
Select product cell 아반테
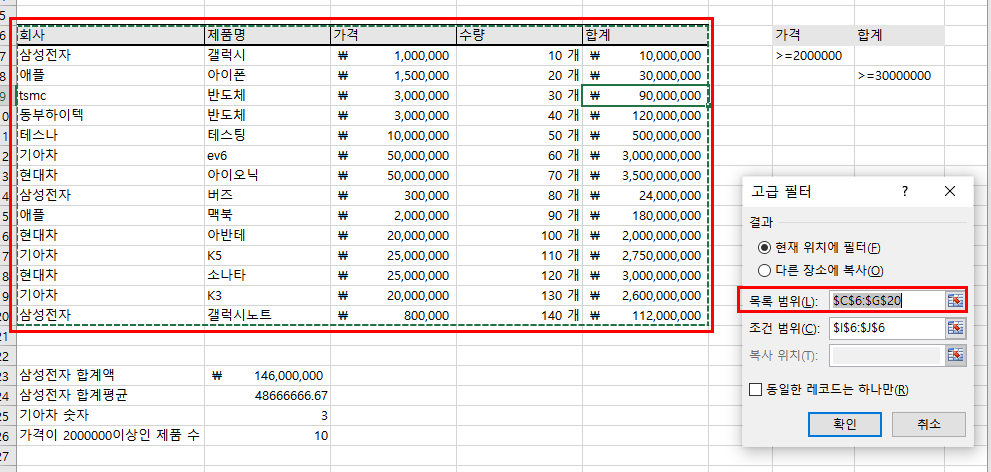(267, 237)
